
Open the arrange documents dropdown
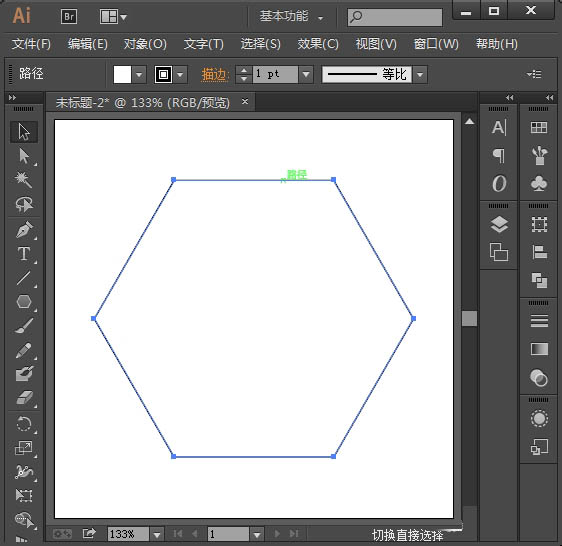click(113, 16)
